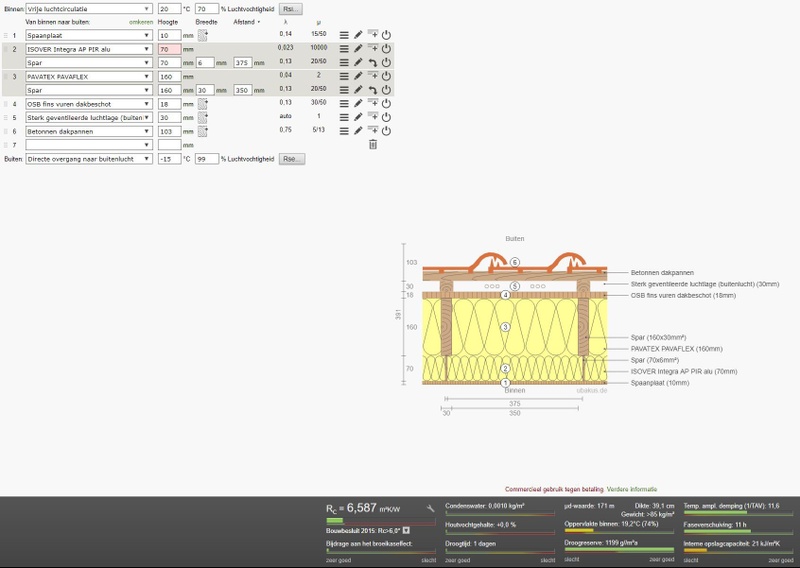Disable OSB fins vuren layer via power icon

386,104
